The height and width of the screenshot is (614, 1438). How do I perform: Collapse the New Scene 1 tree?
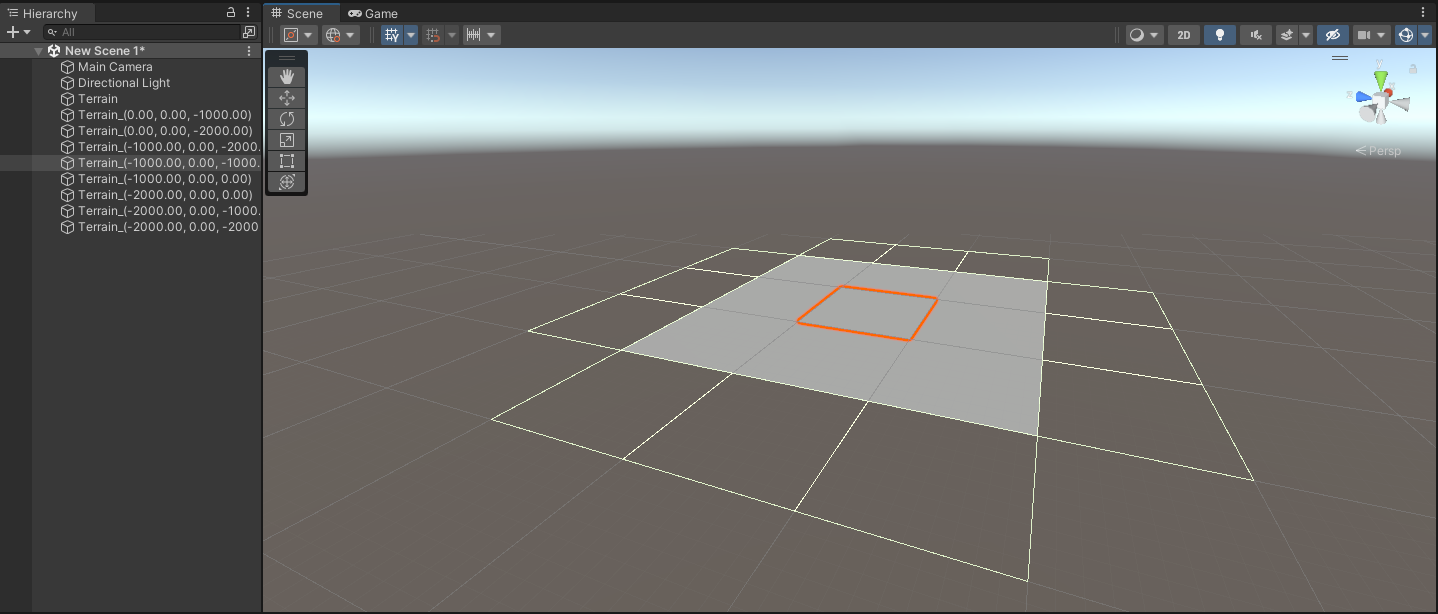[x=39, y=51]
